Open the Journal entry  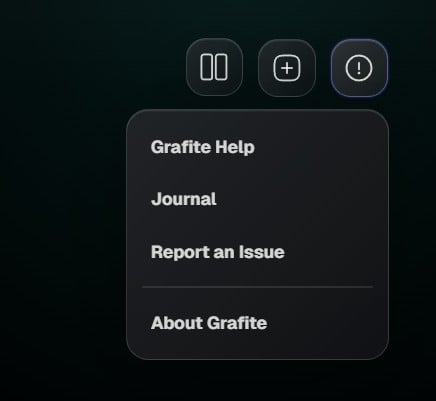[x=184, y=199]
